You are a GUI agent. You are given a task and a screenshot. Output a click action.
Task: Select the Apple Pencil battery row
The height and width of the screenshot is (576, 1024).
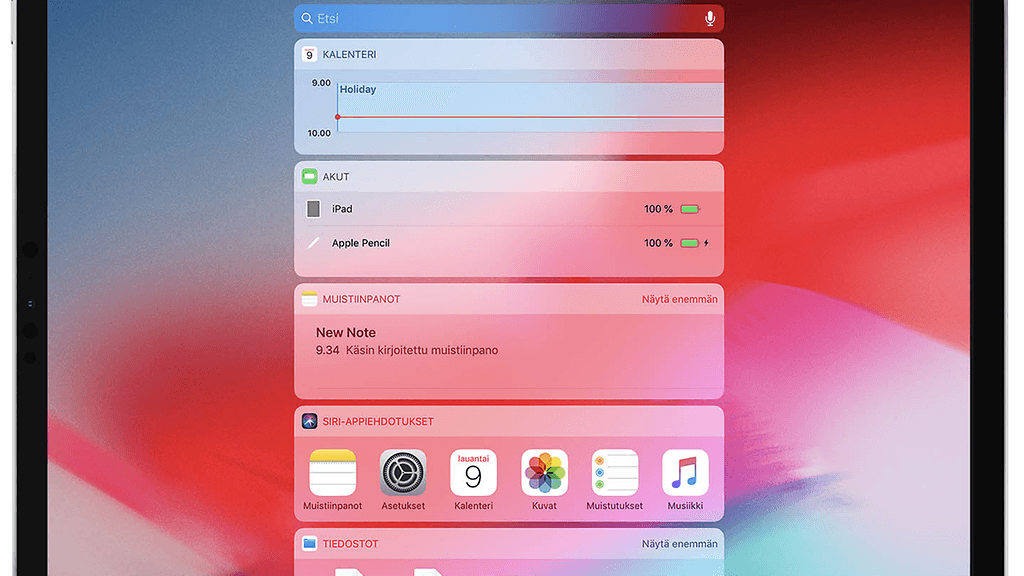tap(508, 243)
